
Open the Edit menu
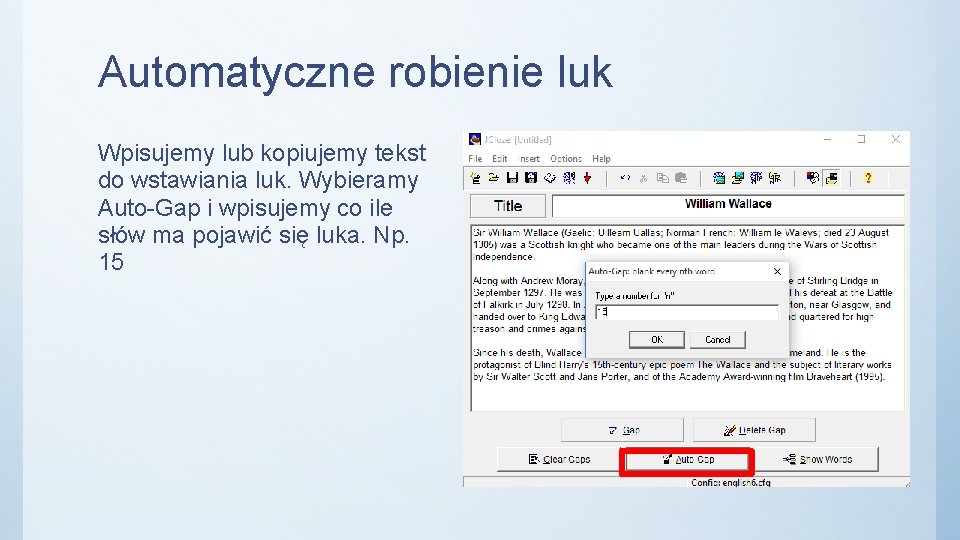[500, 159]
